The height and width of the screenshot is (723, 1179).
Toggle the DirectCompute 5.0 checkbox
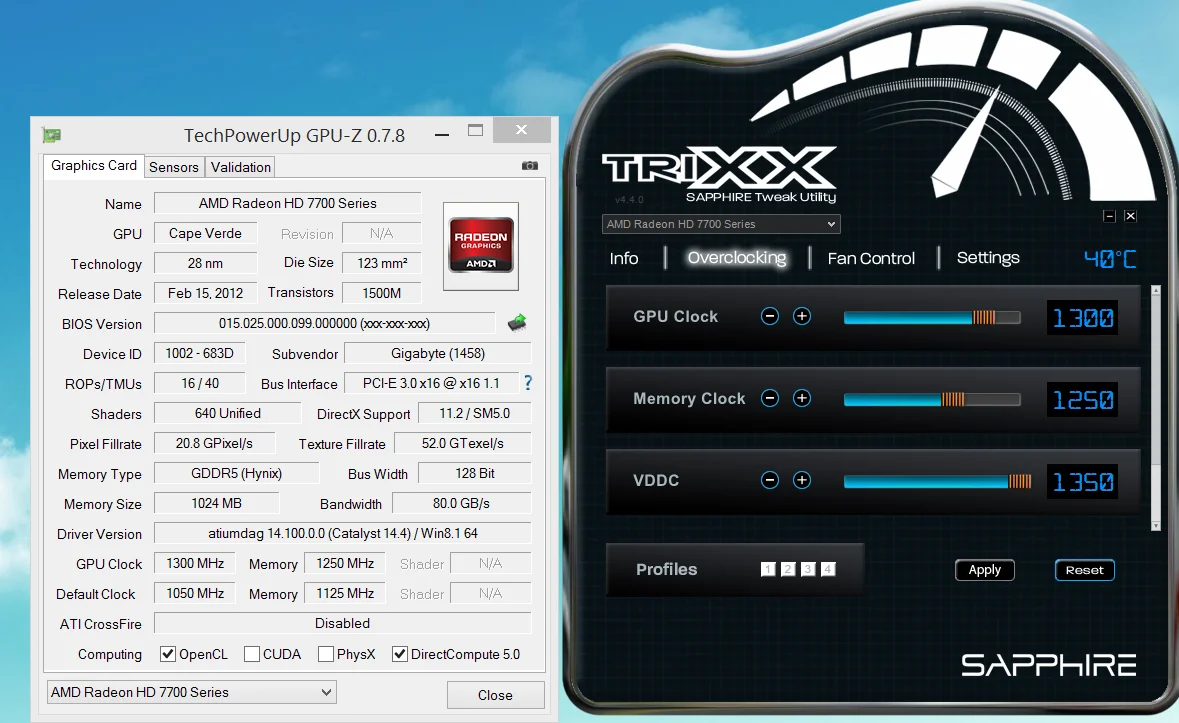point(400,655)
